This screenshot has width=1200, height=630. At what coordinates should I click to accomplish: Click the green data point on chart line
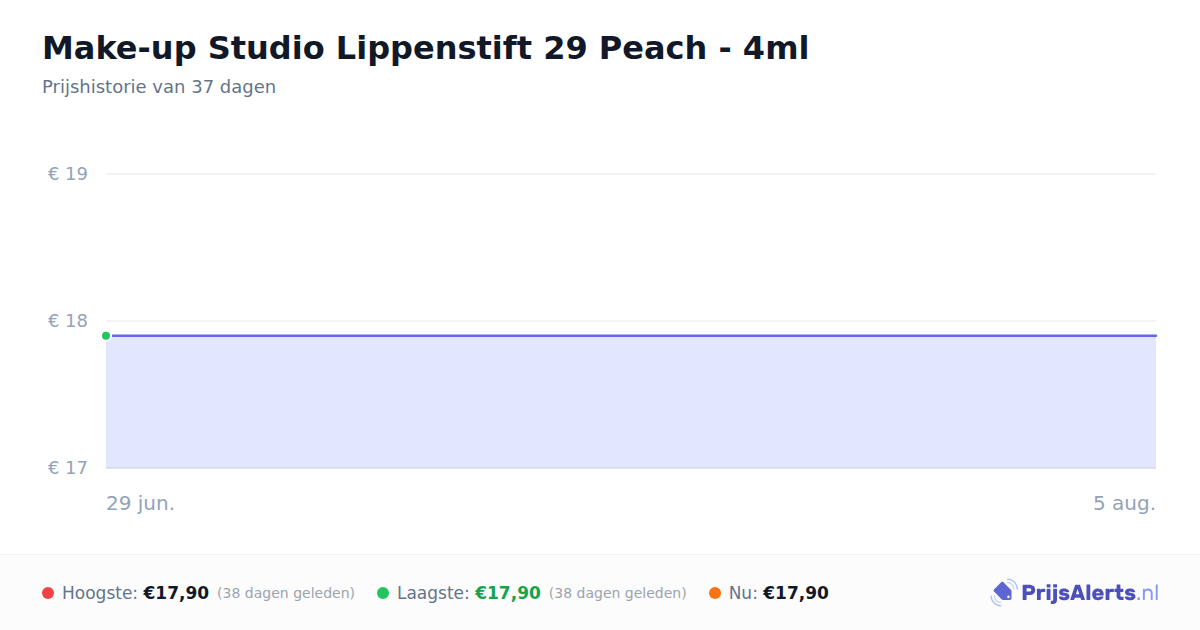106,336
